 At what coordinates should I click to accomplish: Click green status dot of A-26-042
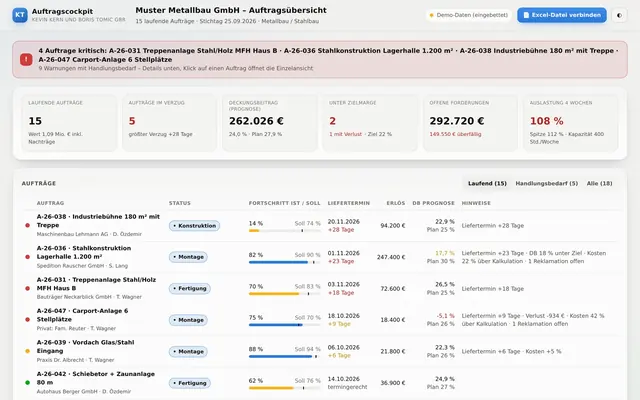(28, 383)
